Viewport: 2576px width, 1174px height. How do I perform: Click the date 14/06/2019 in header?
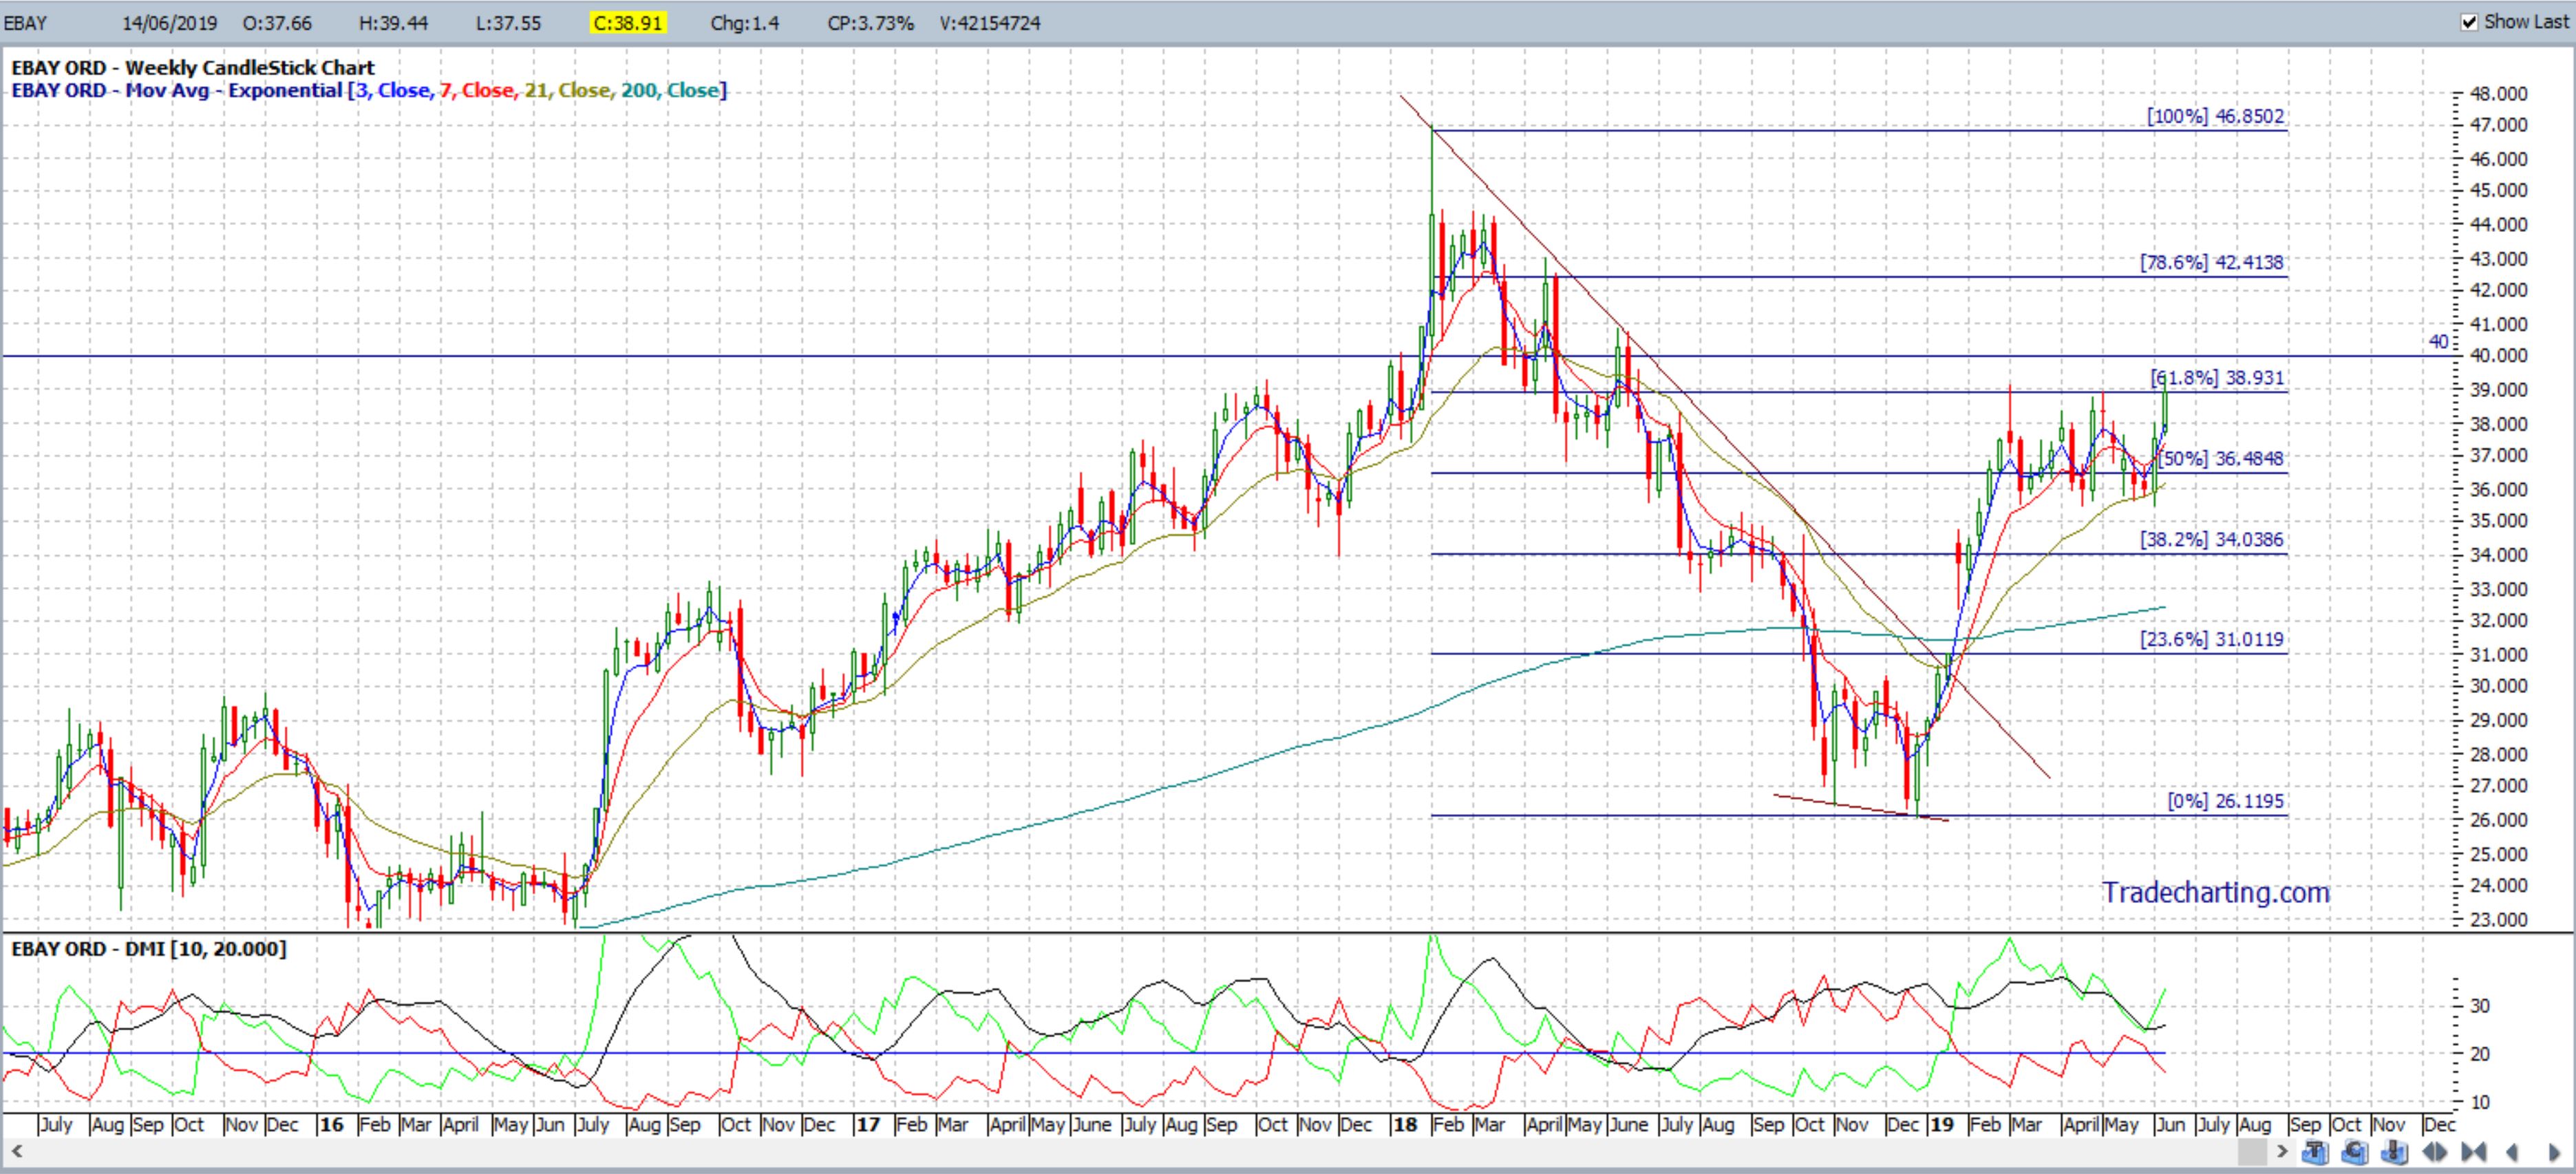[x=170, y=23]
